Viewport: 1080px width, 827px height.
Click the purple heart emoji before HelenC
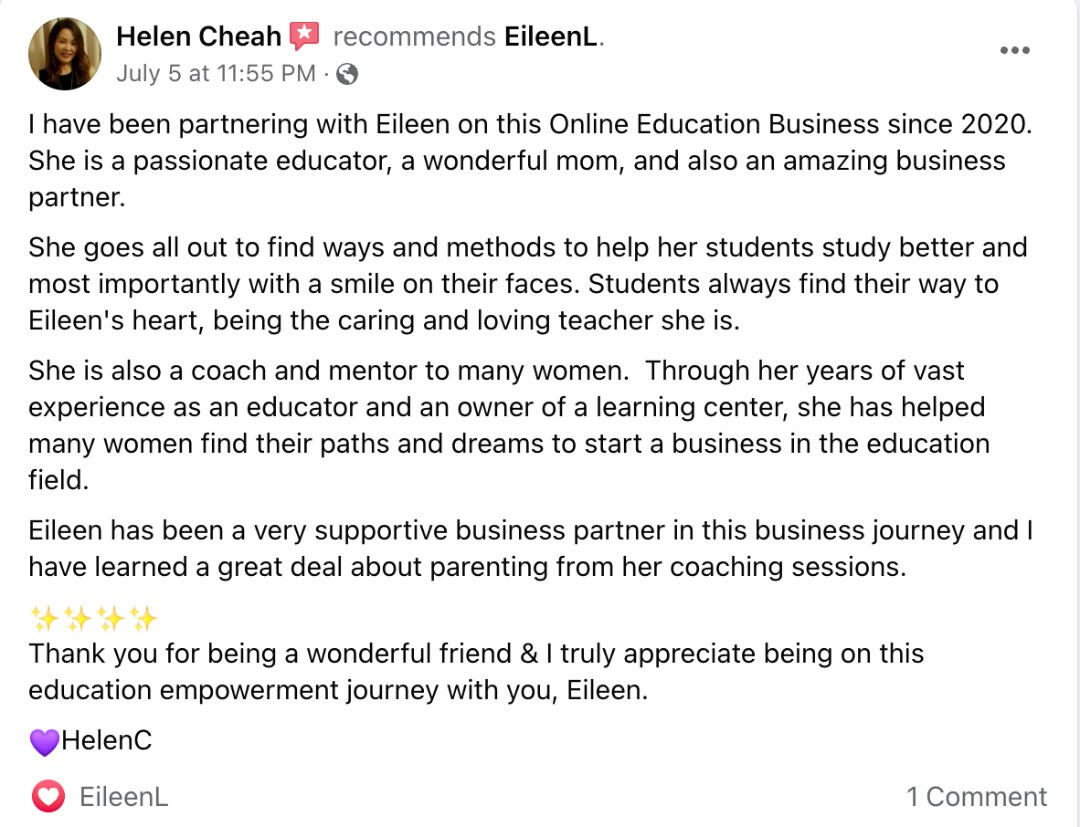pos(44,742)
